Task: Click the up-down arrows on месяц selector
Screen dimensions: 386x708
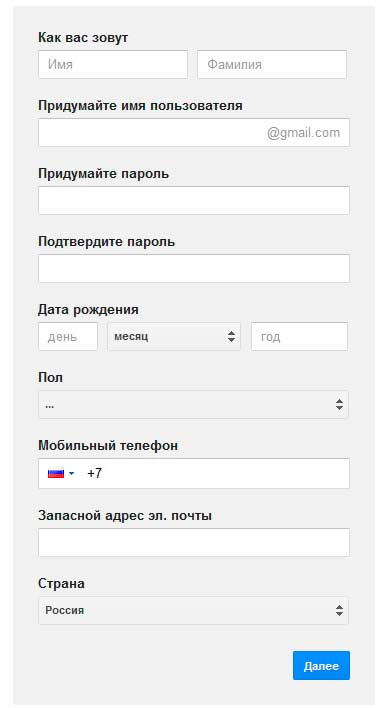Action: 231,336
